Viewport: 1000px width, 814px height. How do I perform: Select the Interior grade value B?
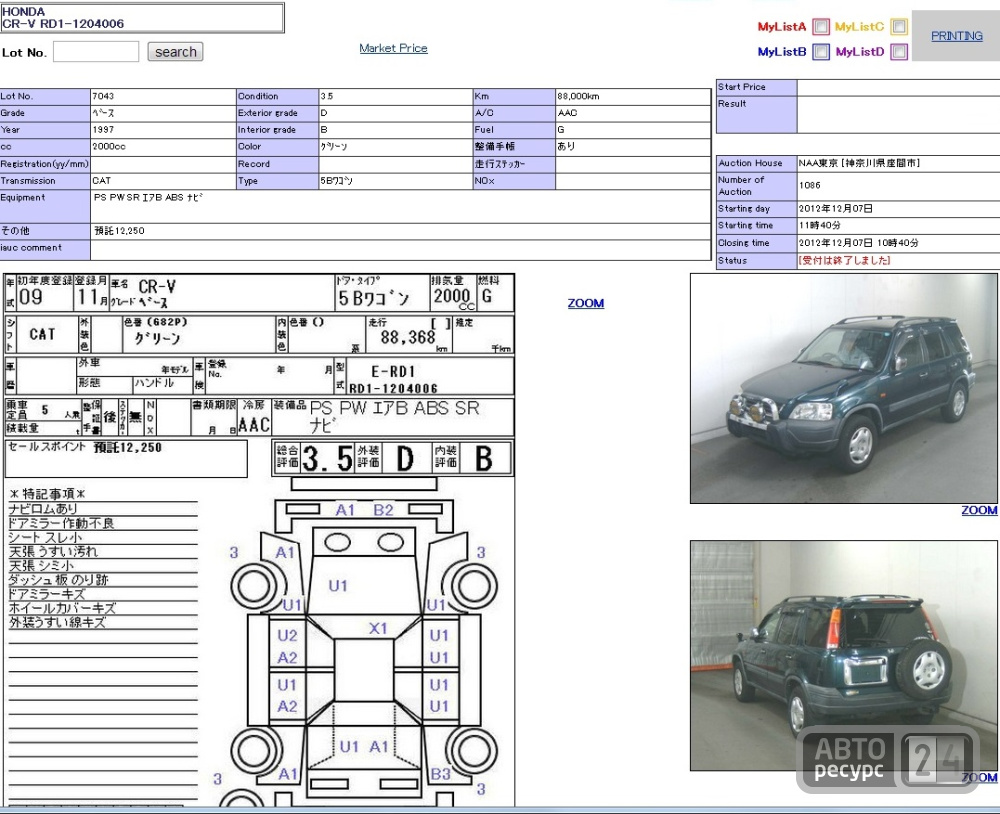(324, 130)
